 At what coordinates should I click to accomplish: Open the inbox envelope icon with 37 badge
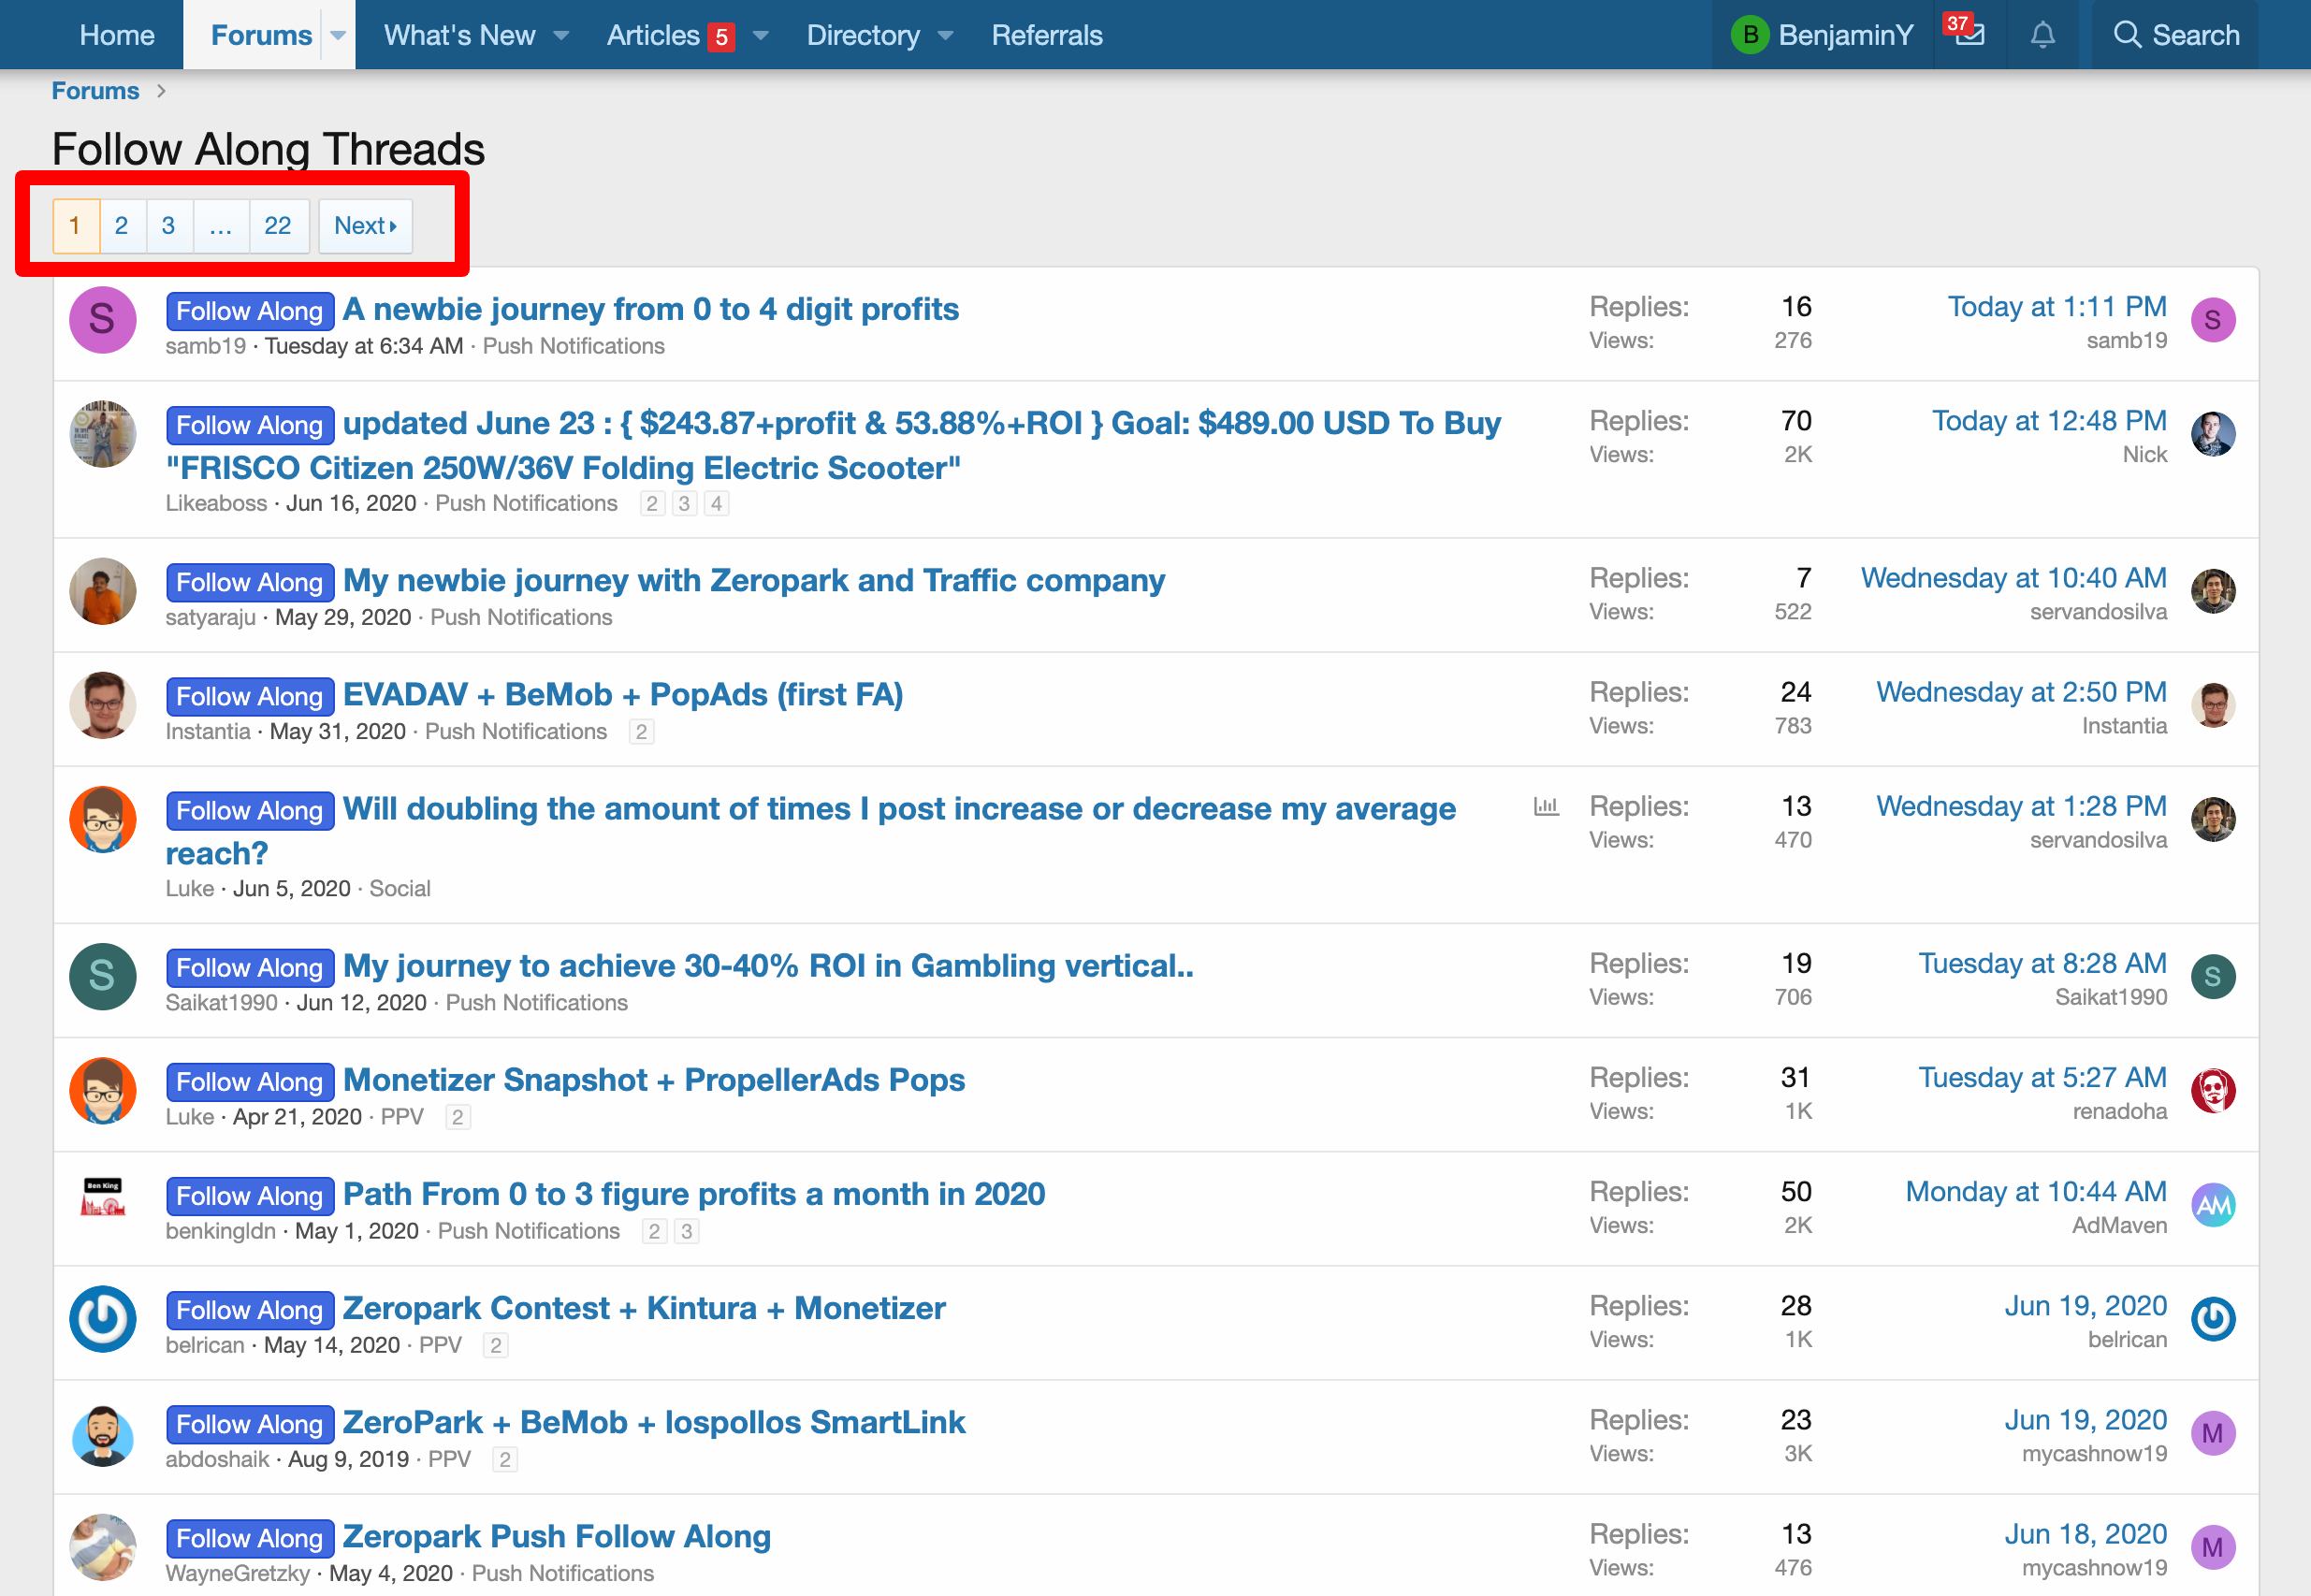coord(1968,34)
